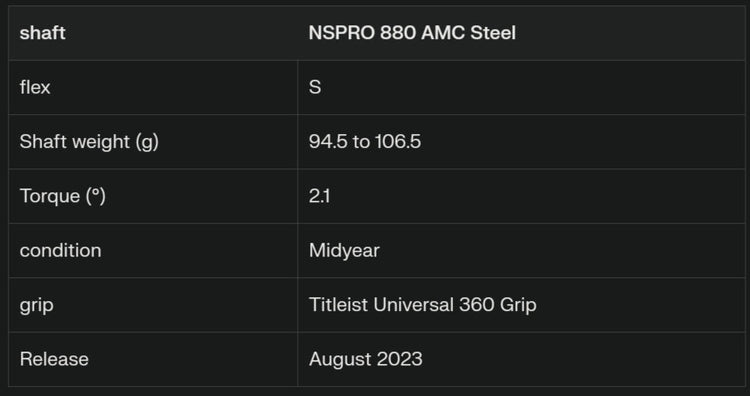Click the 'Release' row label

pos(54,359)
